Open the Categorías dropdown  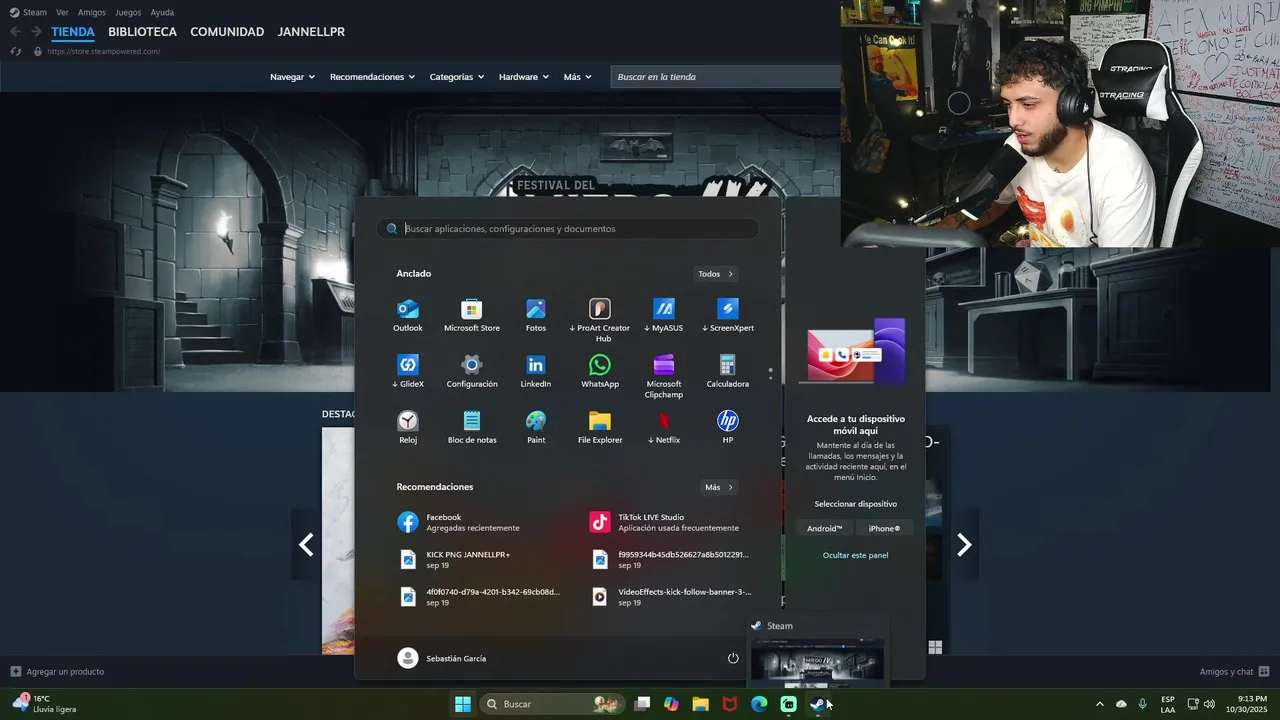[x=457, y=77]
